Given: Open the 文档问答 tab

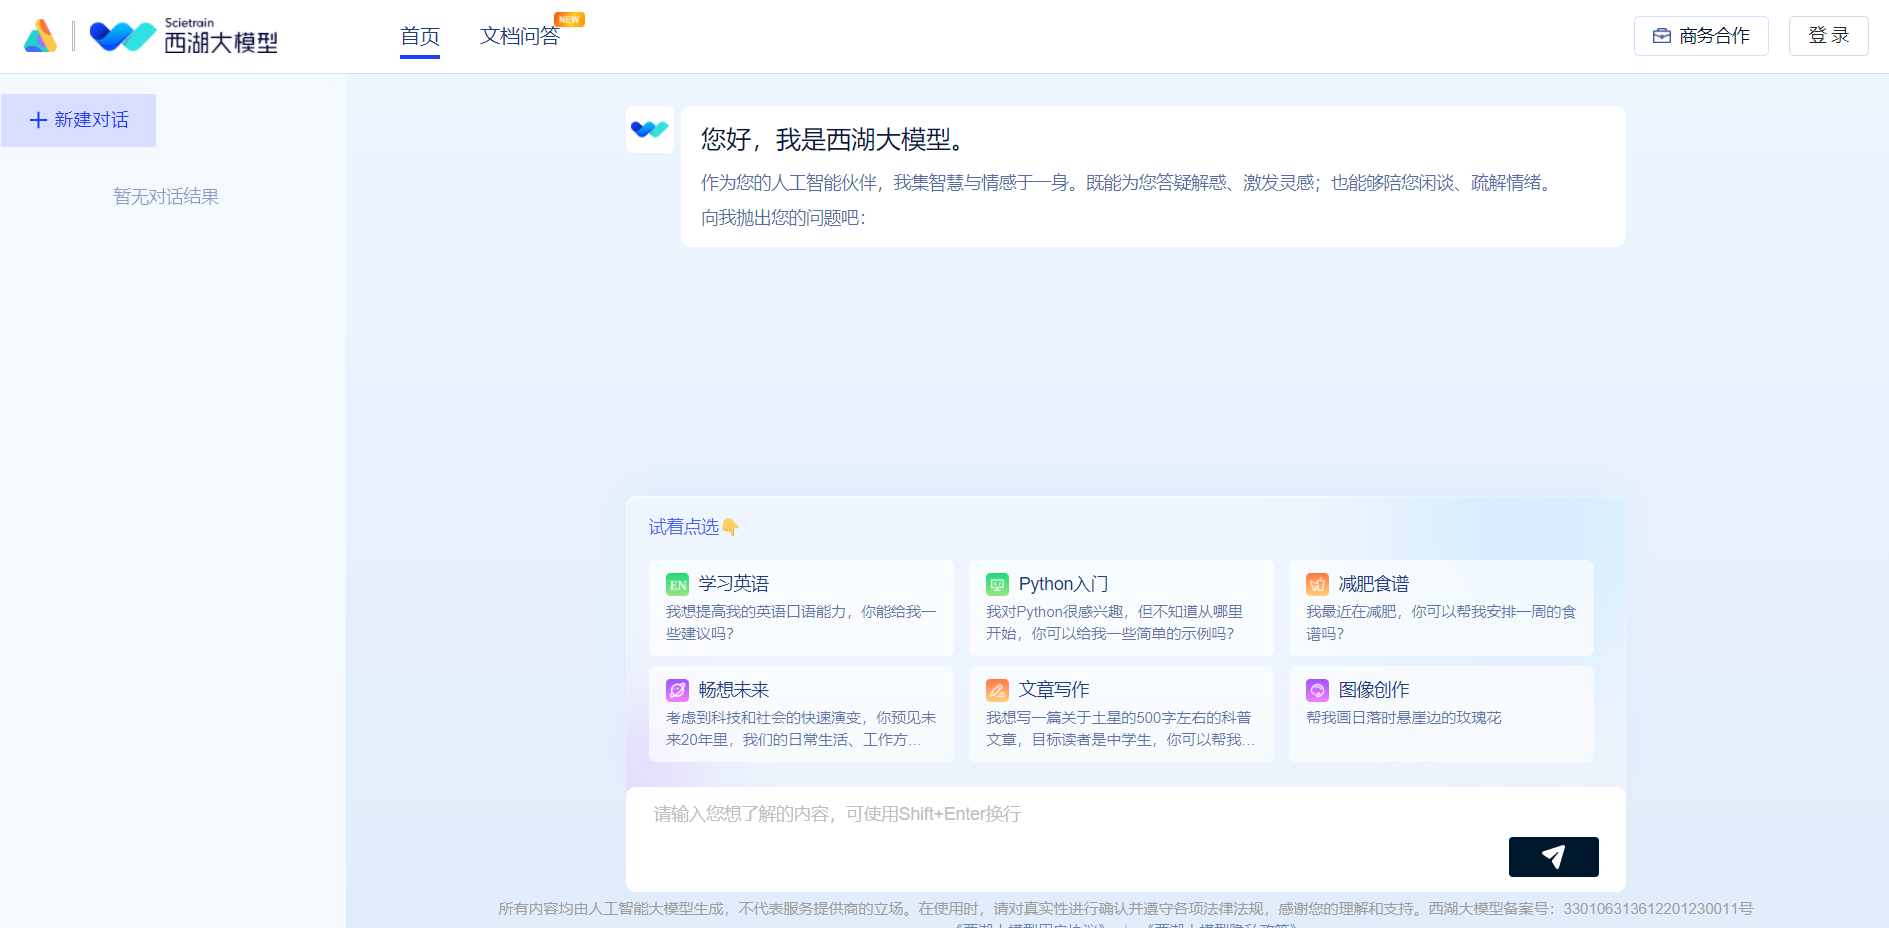Looking at the screenshot, I should click(x=520, y=36).
